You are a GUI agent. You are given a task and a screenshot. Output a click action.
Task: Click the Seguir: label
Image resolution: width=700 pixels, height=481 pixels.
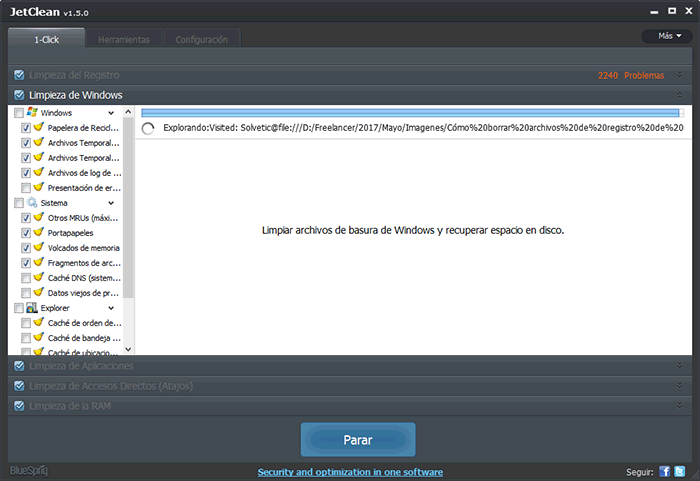(x=640, y=472)
